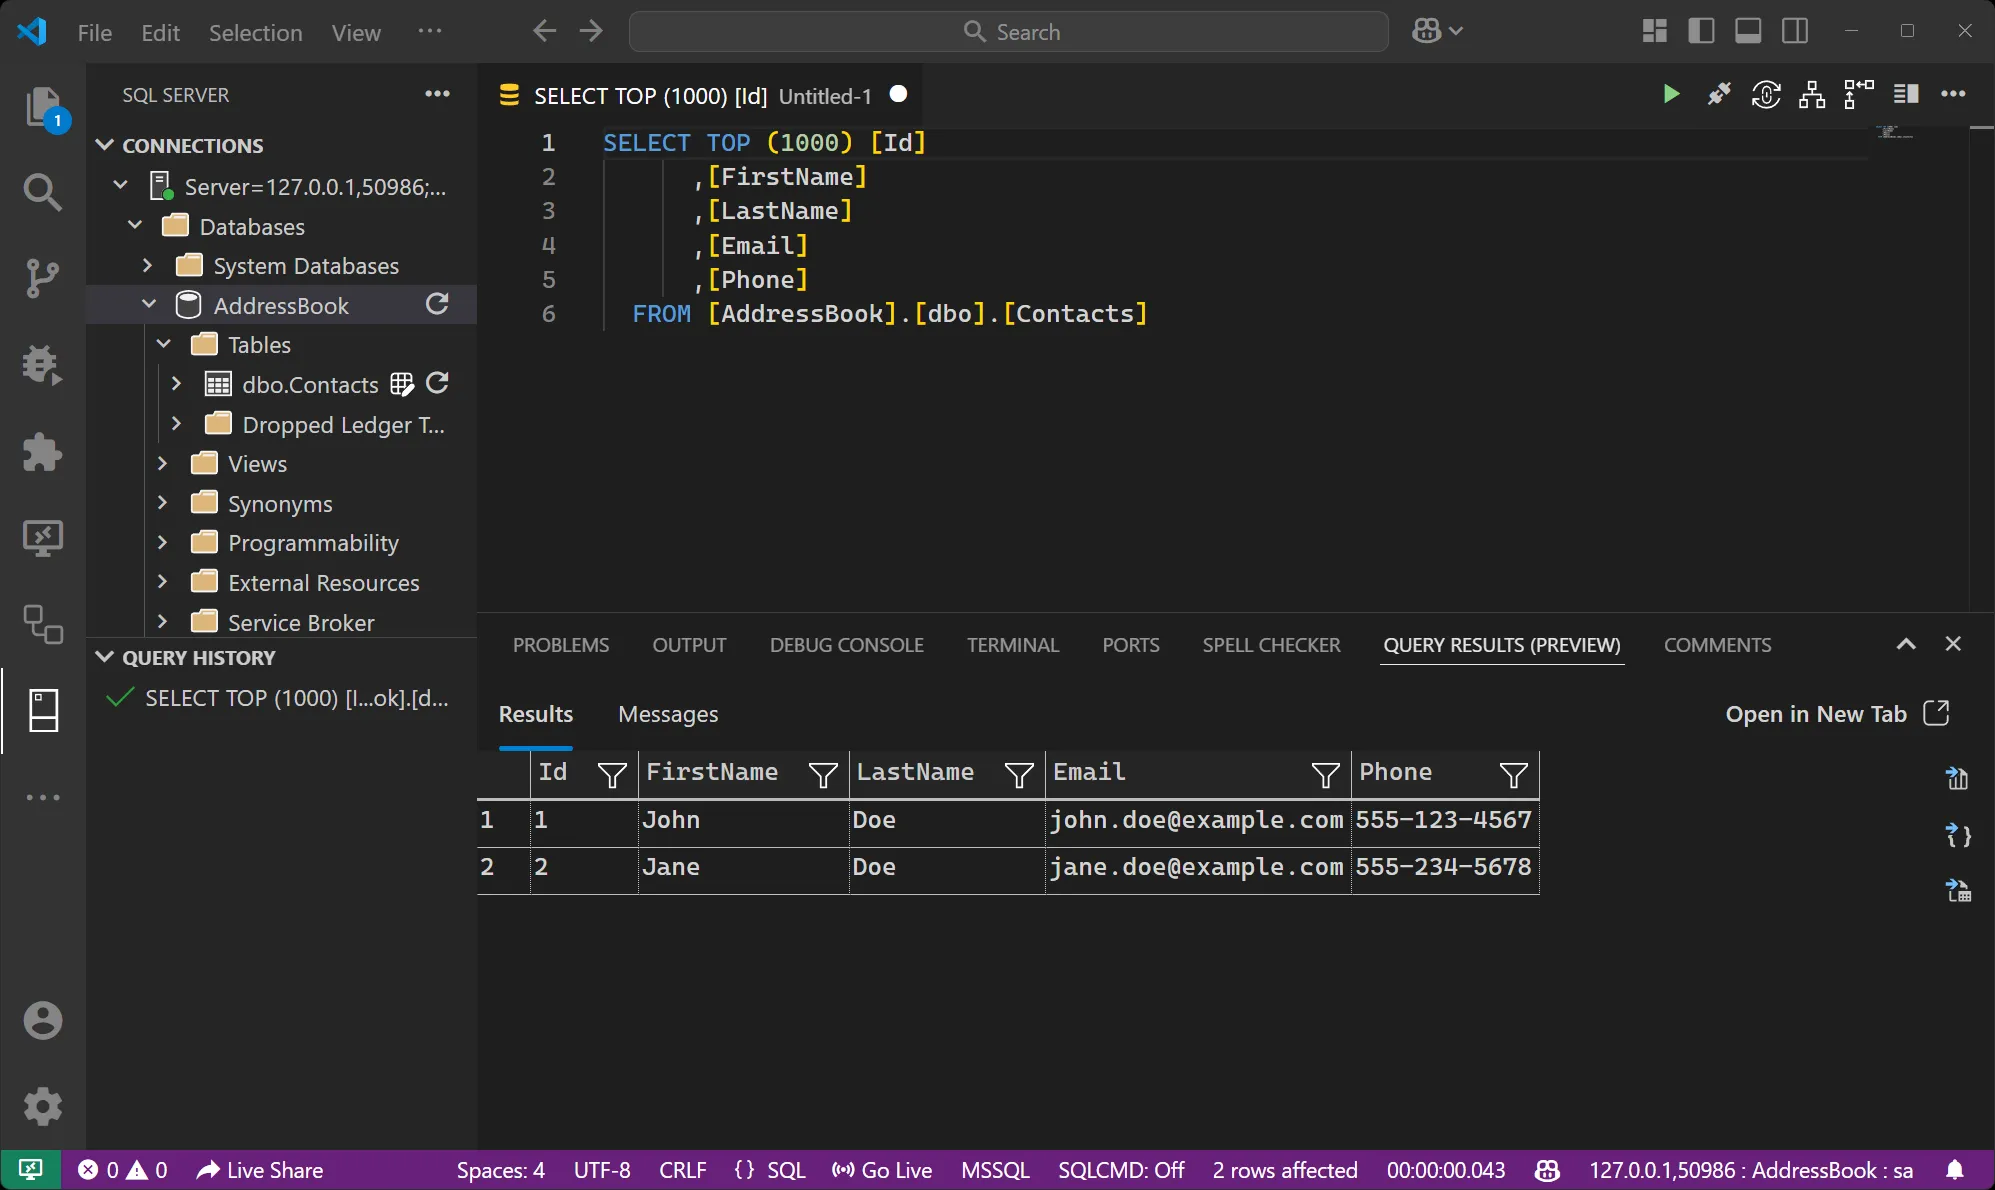Toggle the secondary side bar layout
The width and height of the screenshot is (1995, 1190).
(x=1794, y=31)
